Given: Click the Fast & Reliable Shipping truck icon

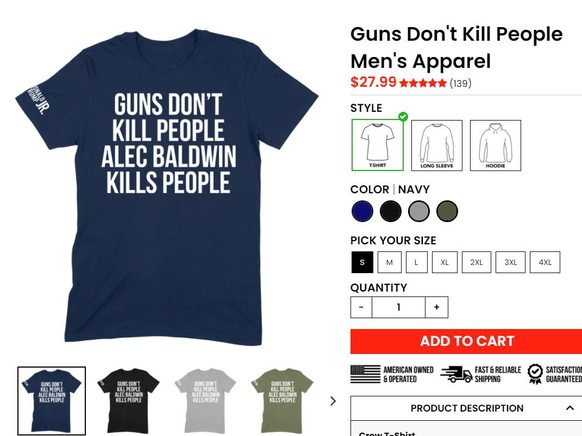Looking at the screenshot, I should [x=456, y=374].
